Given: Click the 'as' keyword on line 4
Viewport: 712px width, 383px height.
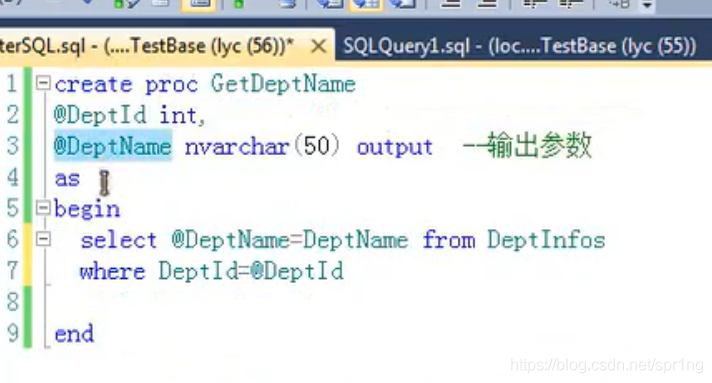Looking at the screenshot, I should coord(67,179).
